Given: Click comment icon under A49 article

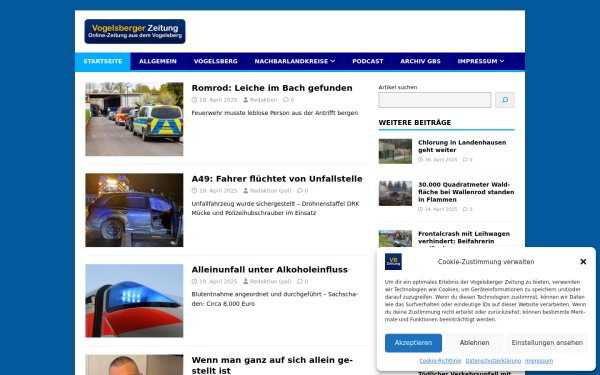Looking at the screenshot, I should (x=300, y=191).
